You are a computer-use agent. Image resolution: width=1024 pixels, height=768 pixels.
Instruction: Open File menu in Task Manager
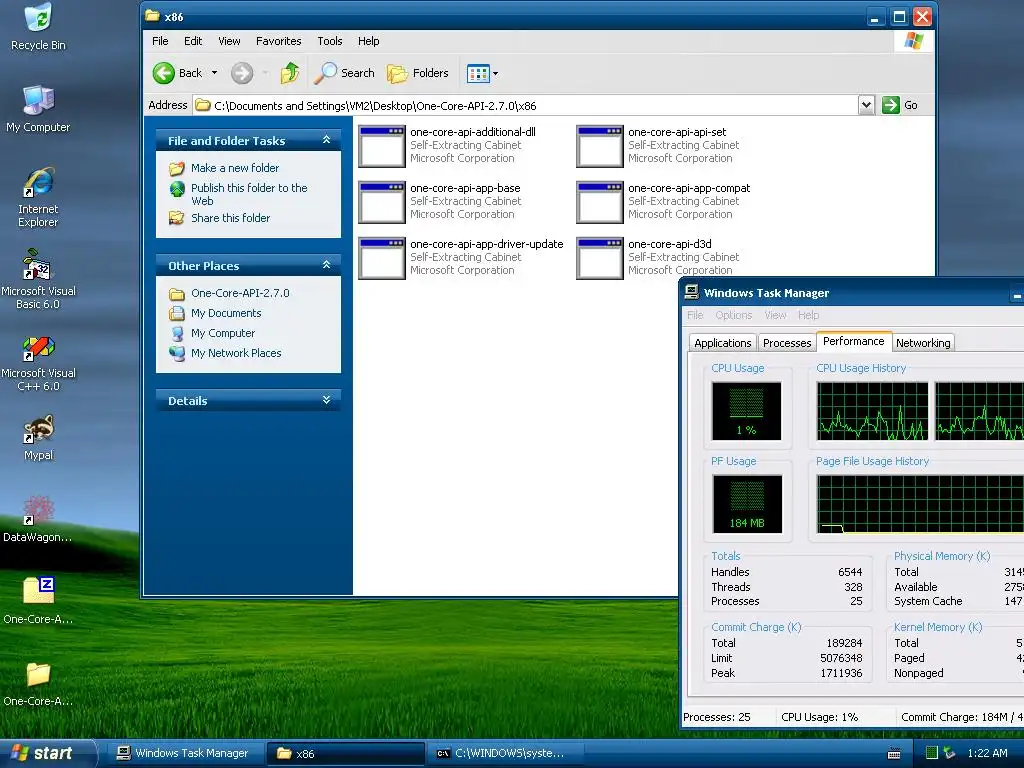tap(695, 315)
